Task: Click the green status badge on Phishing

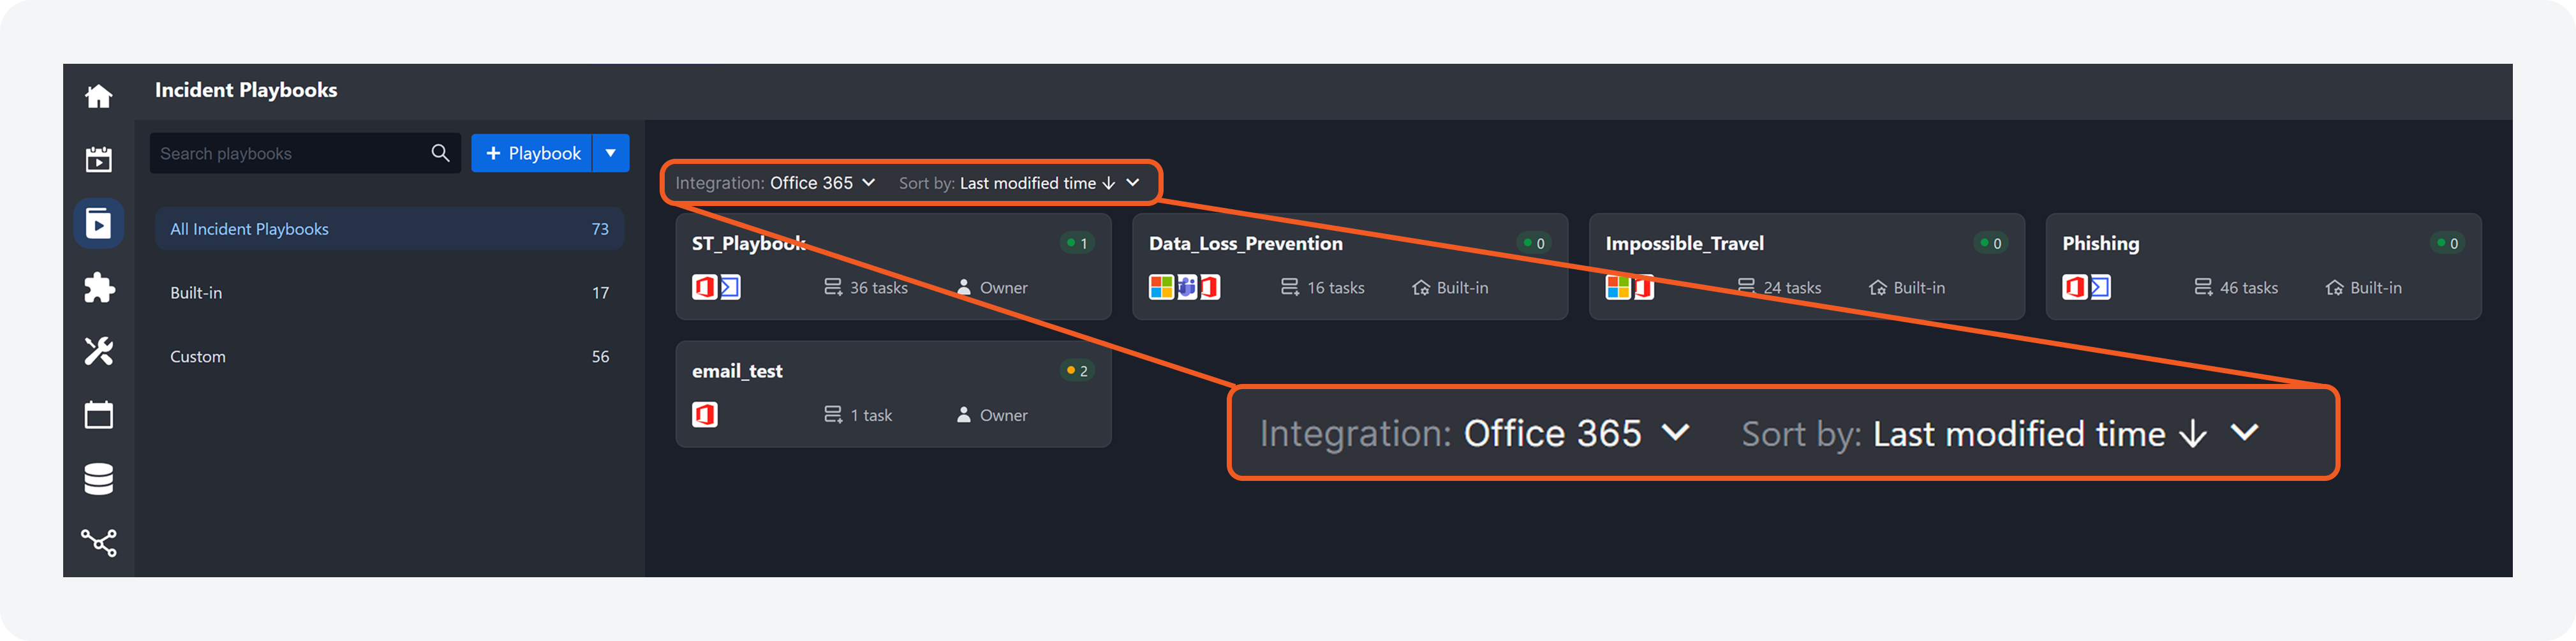Action: (2447, 243)
